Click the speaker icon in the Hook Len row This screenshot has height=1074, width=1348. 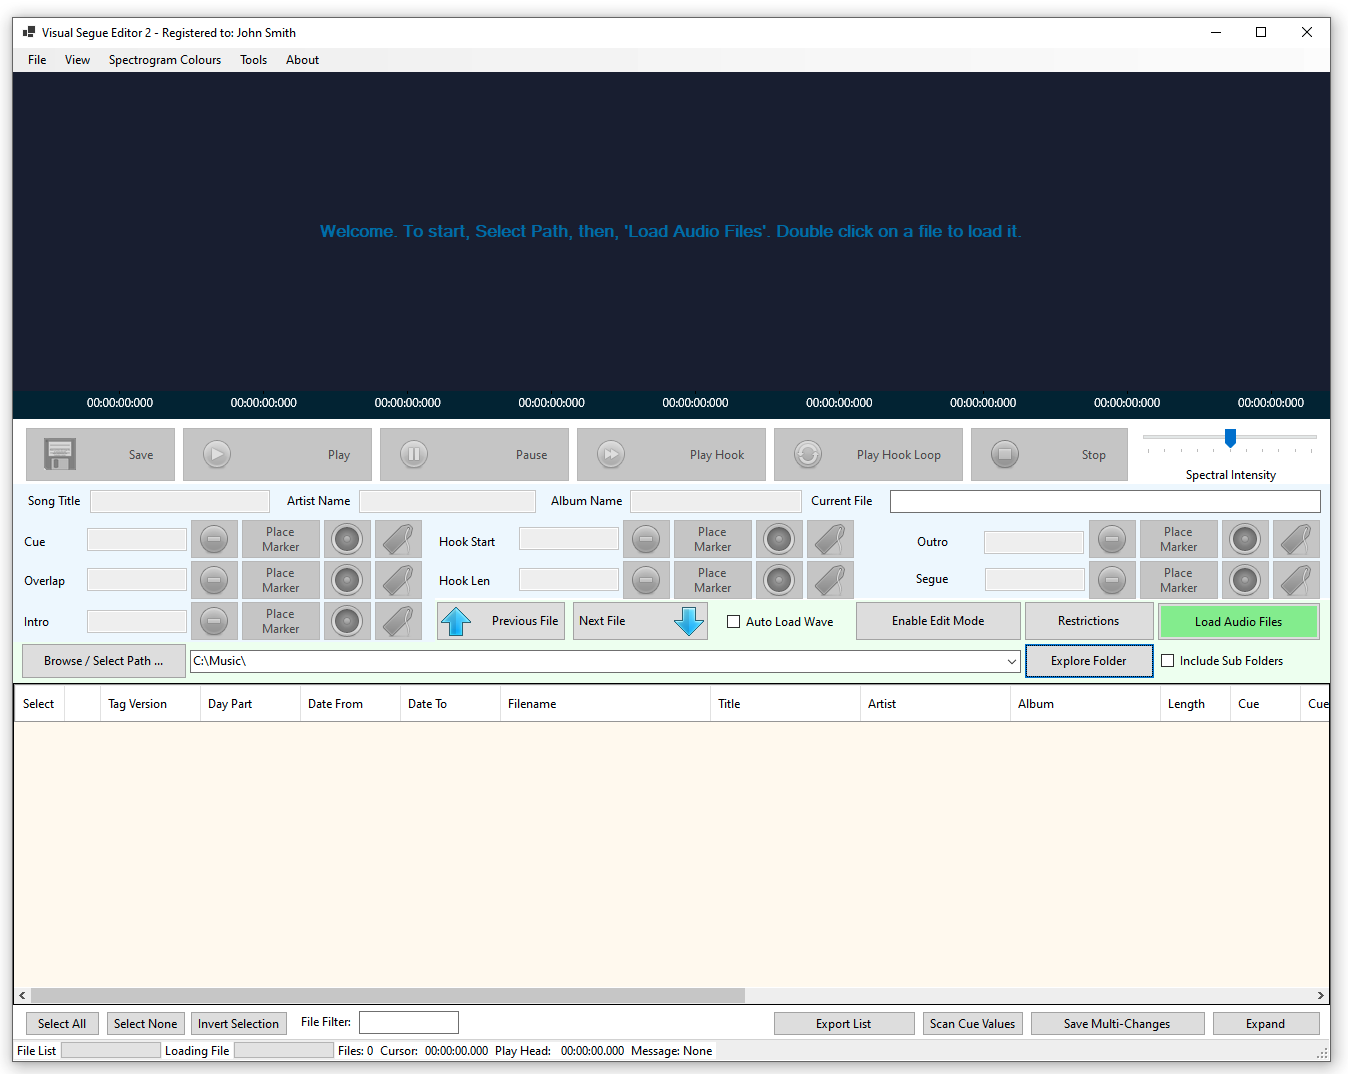tap(779, 580)
